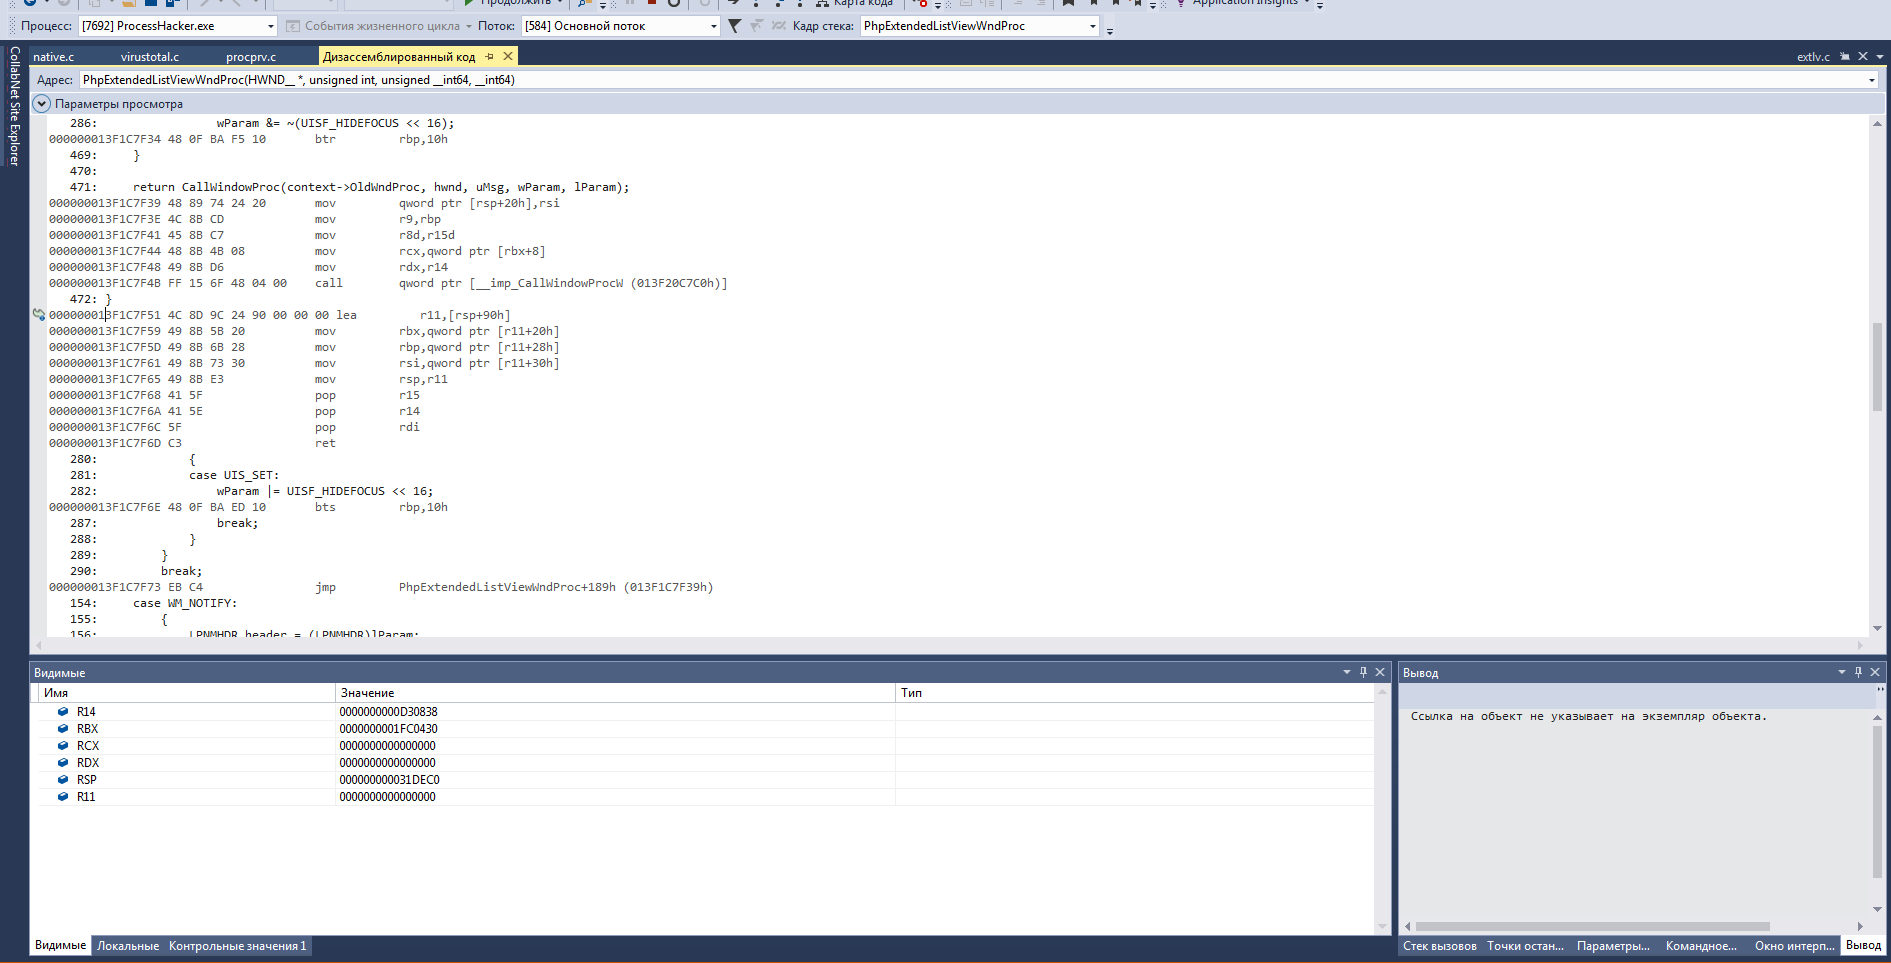This screenshot has height=963, width=1891.
Task: Switch to the virustotal.c tab
Action: [x=150, y=56]
